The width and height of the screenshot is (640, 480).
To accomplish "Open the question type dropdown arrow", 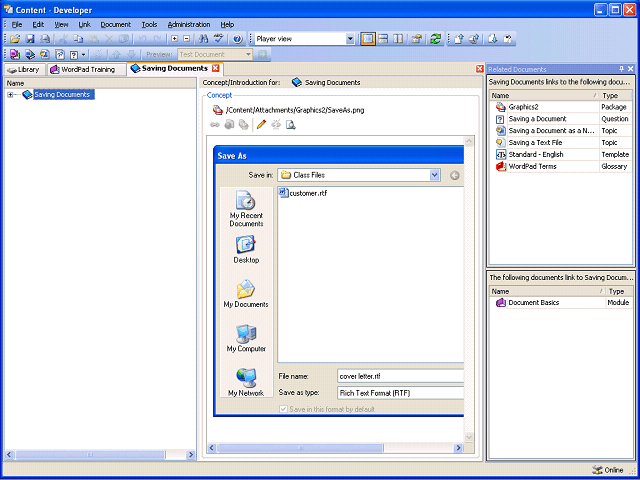I will coord(83,54).
